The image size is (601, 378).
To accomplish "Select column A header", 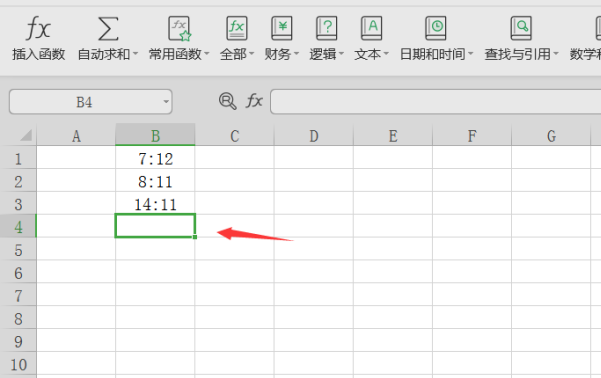I will (x=76, y=136).
